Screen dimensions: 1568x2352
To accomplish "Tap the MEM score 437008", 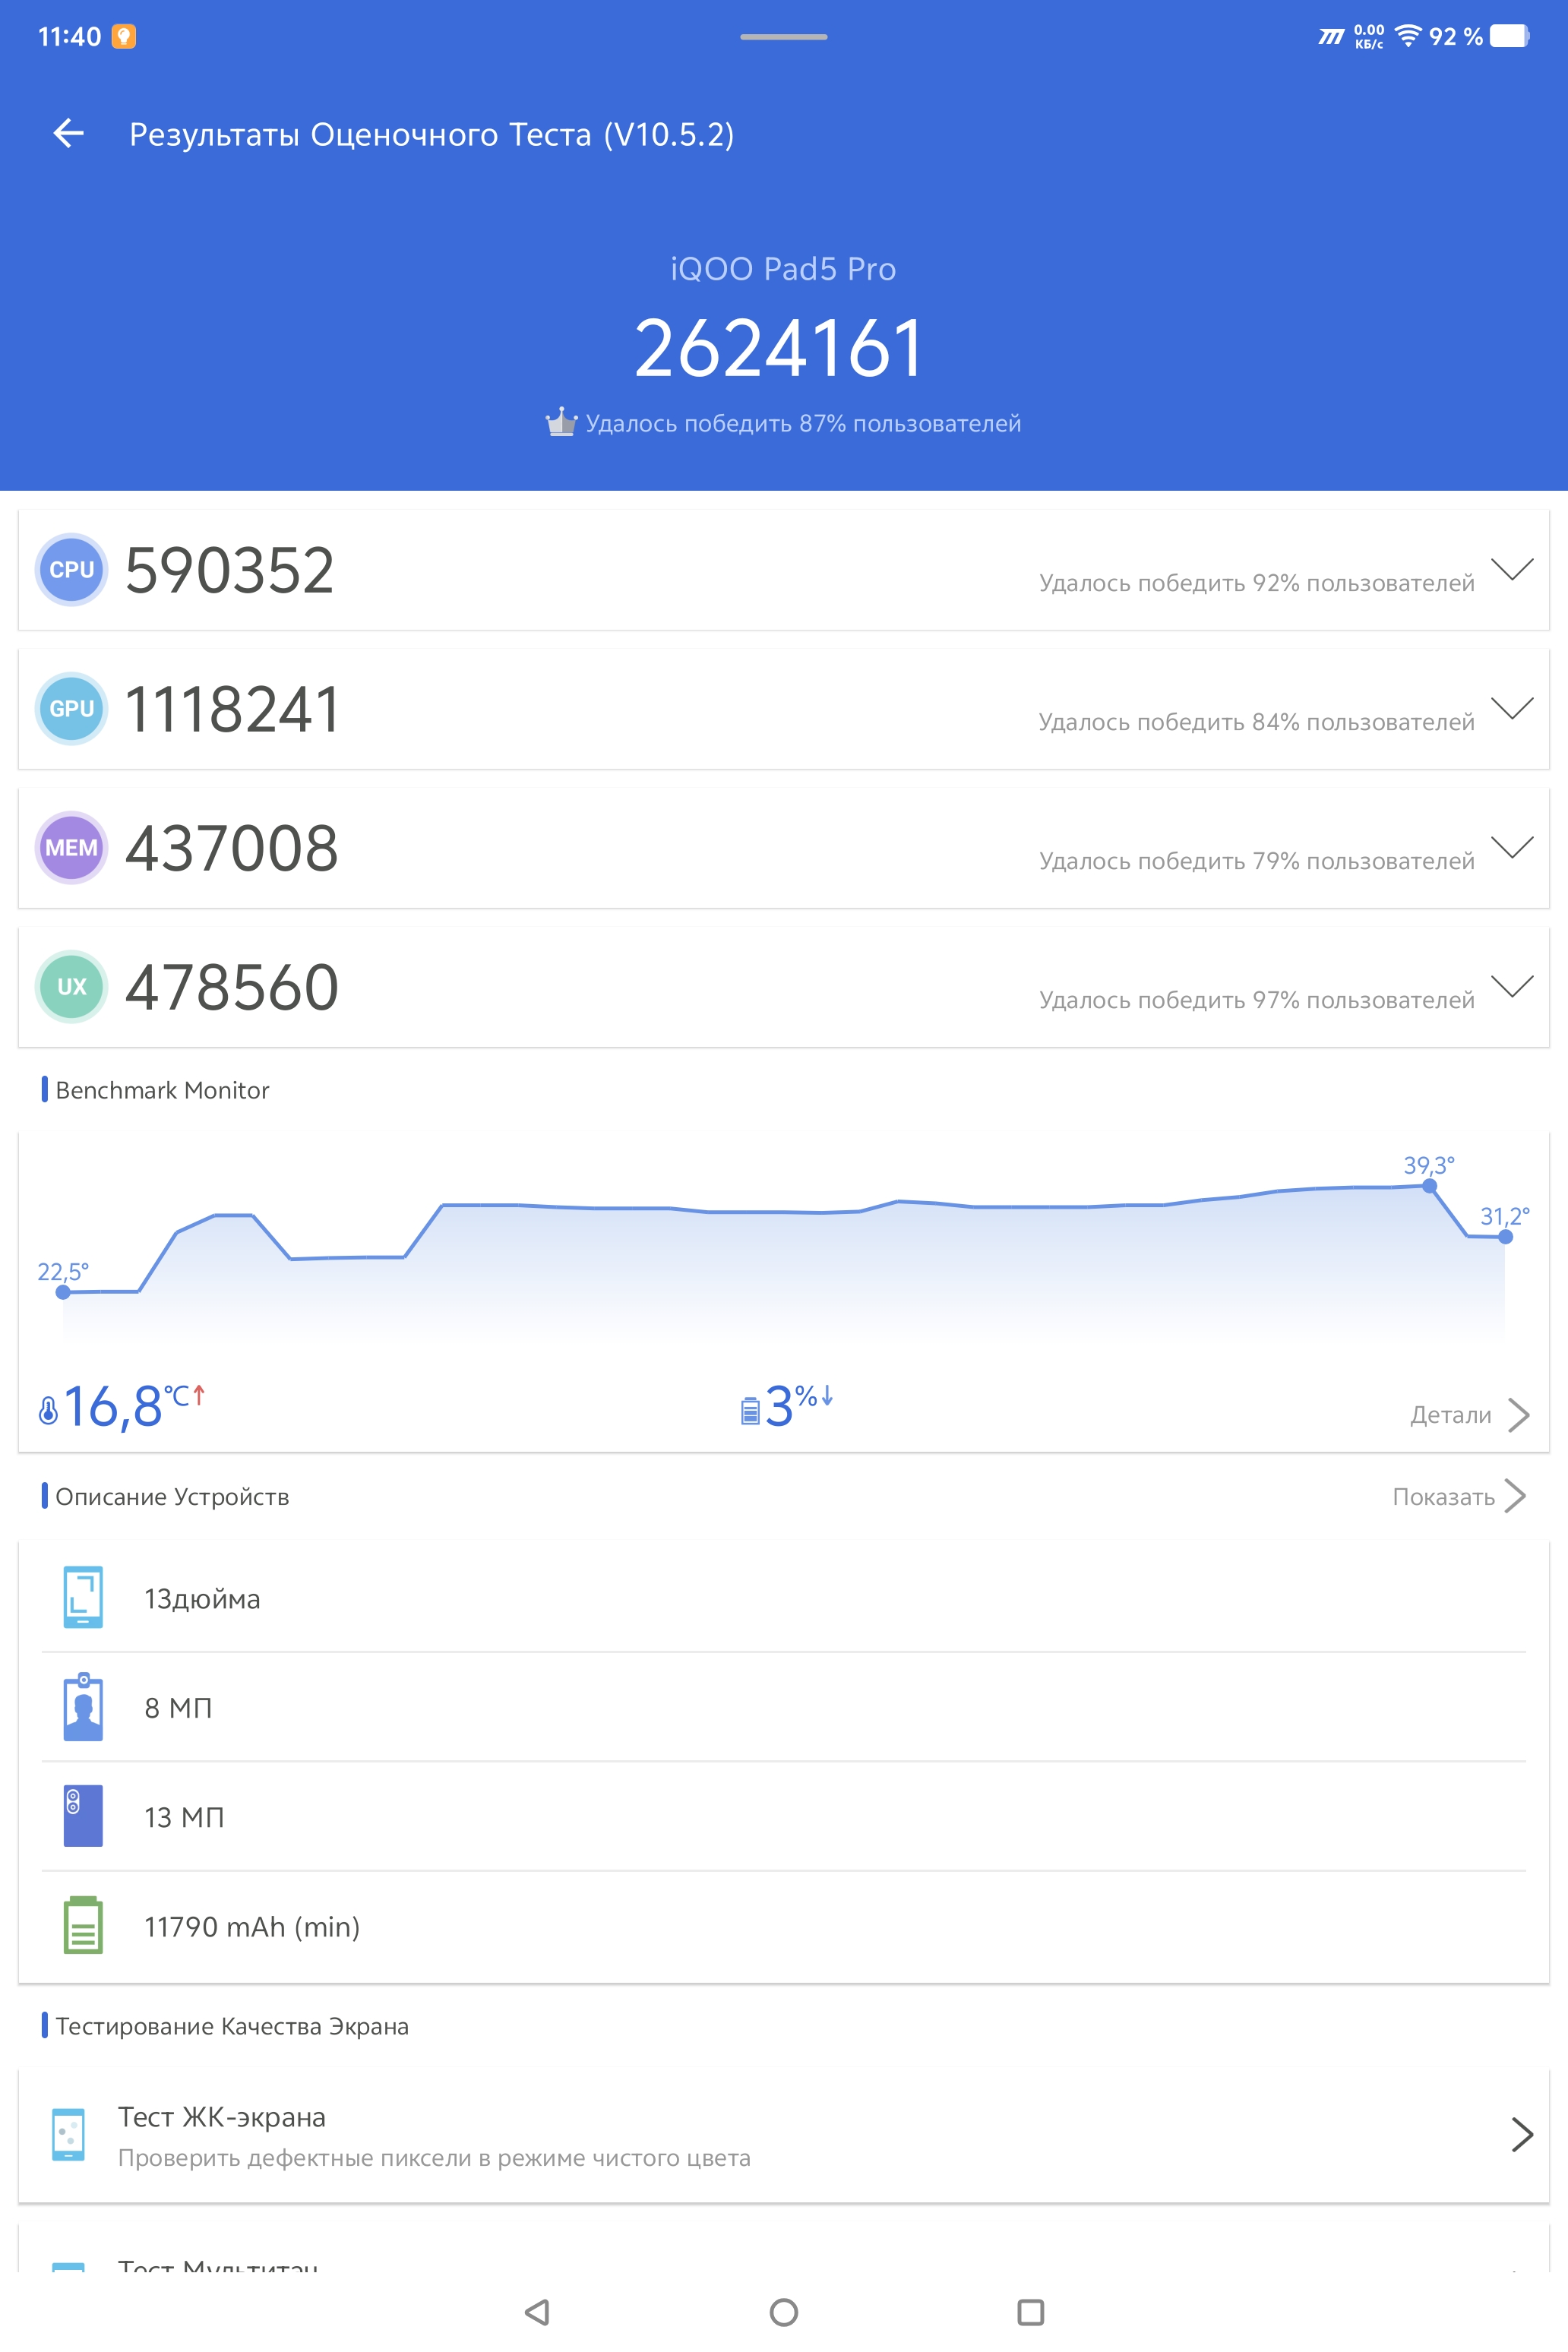I will [x=232, y=848].
